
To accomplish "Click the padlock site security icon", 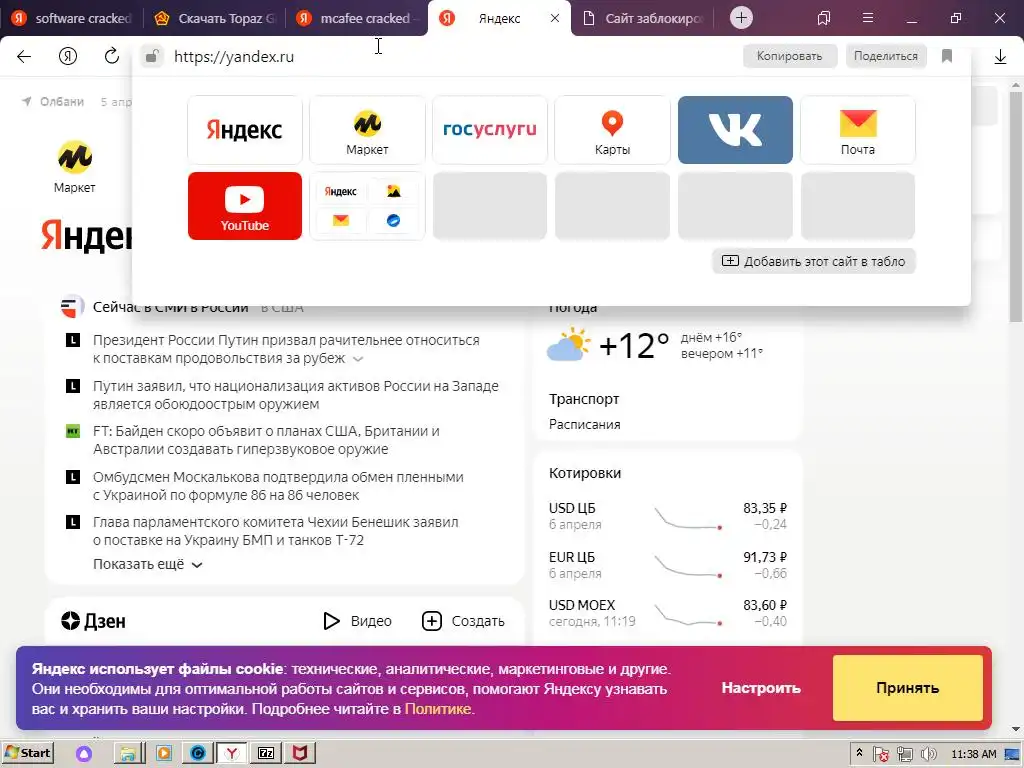I will point(152,56).
